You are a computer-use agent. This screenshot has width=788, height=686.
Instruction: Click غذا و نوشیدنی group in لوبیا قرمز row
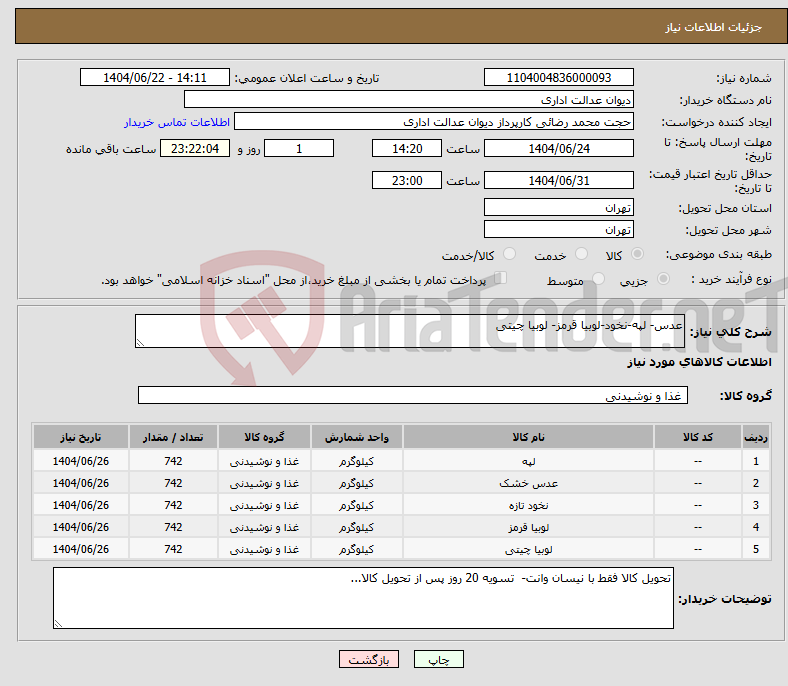click(x=264, y=527)
